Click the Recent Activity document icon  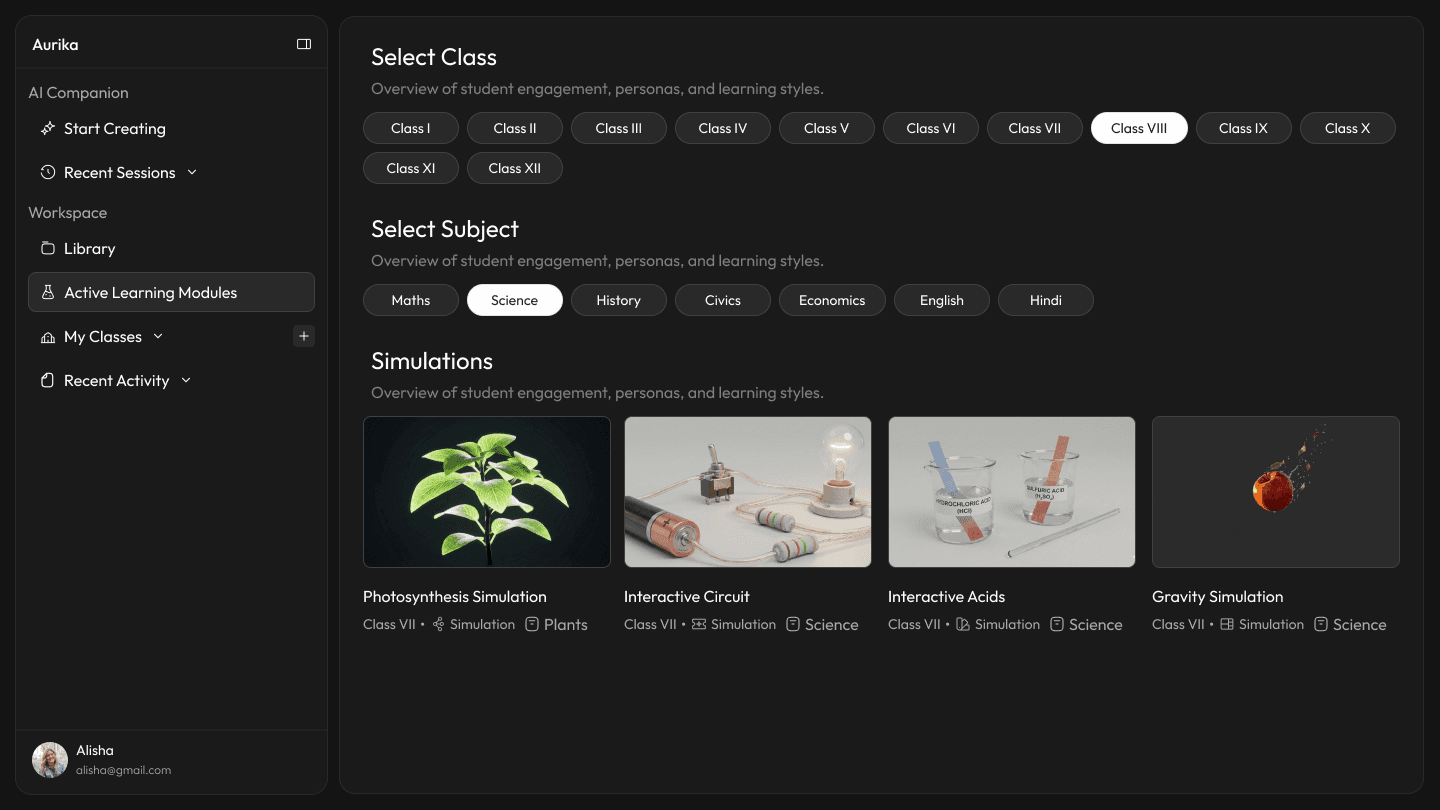(47, 380)
